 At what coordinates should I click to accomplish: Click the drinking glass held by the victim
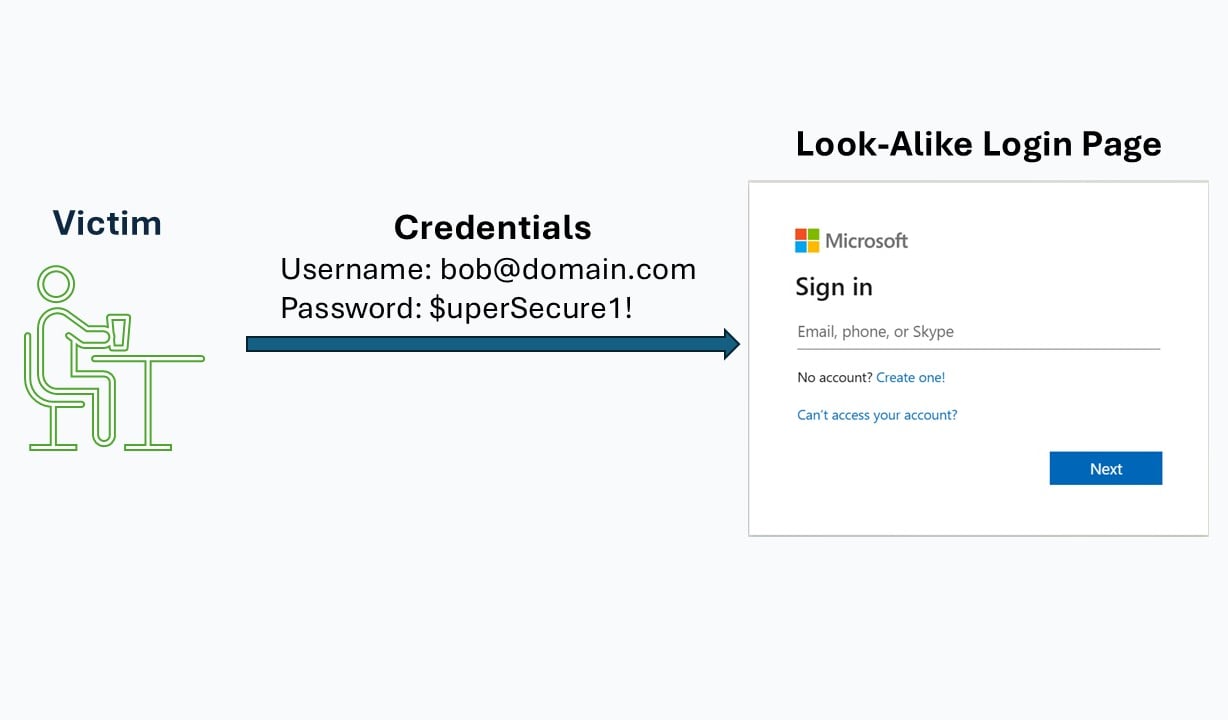pos(119,332)
